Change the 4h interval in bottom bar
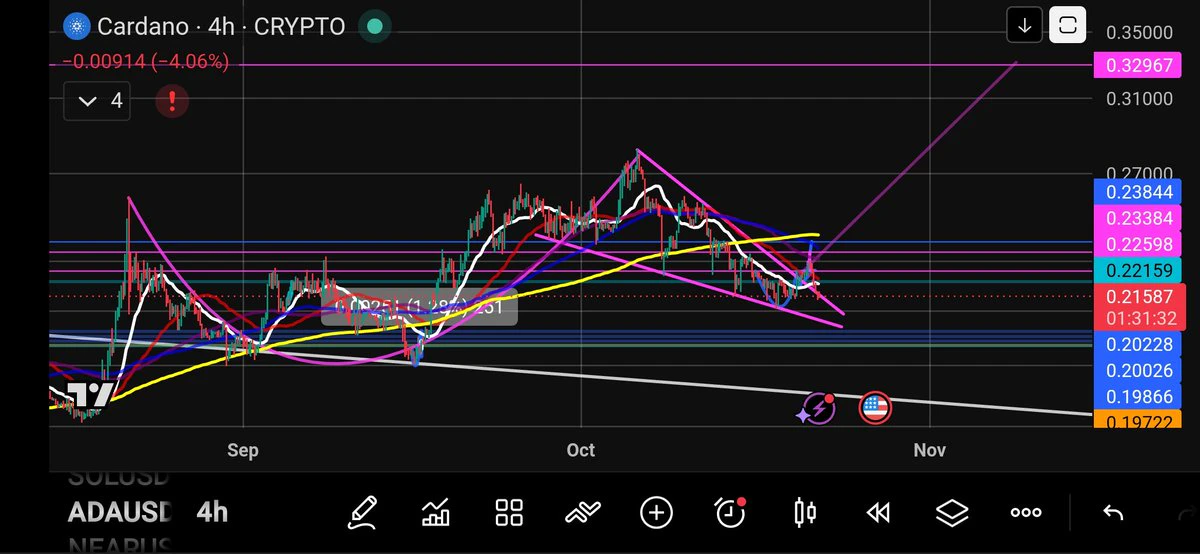Screen dimensions: 1200x554 coord(212,513)
